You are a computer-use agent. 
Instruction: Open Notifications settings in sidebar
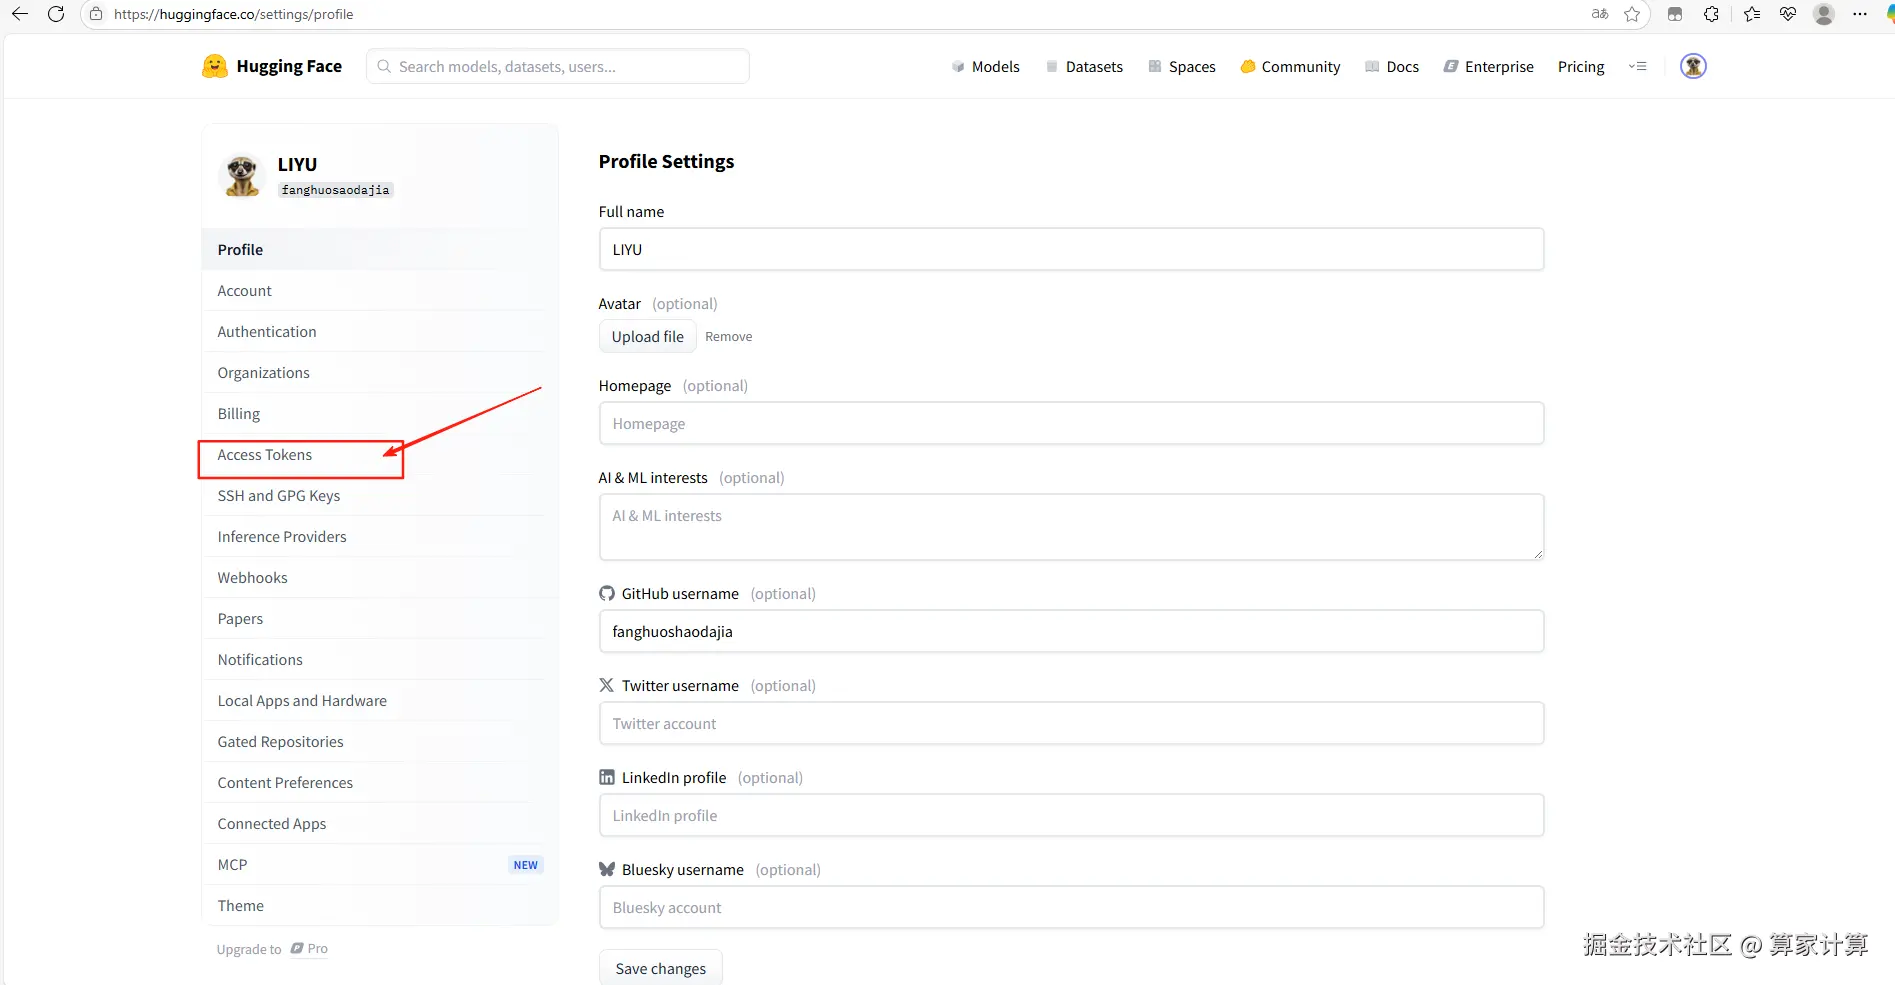tap(380, 659)
